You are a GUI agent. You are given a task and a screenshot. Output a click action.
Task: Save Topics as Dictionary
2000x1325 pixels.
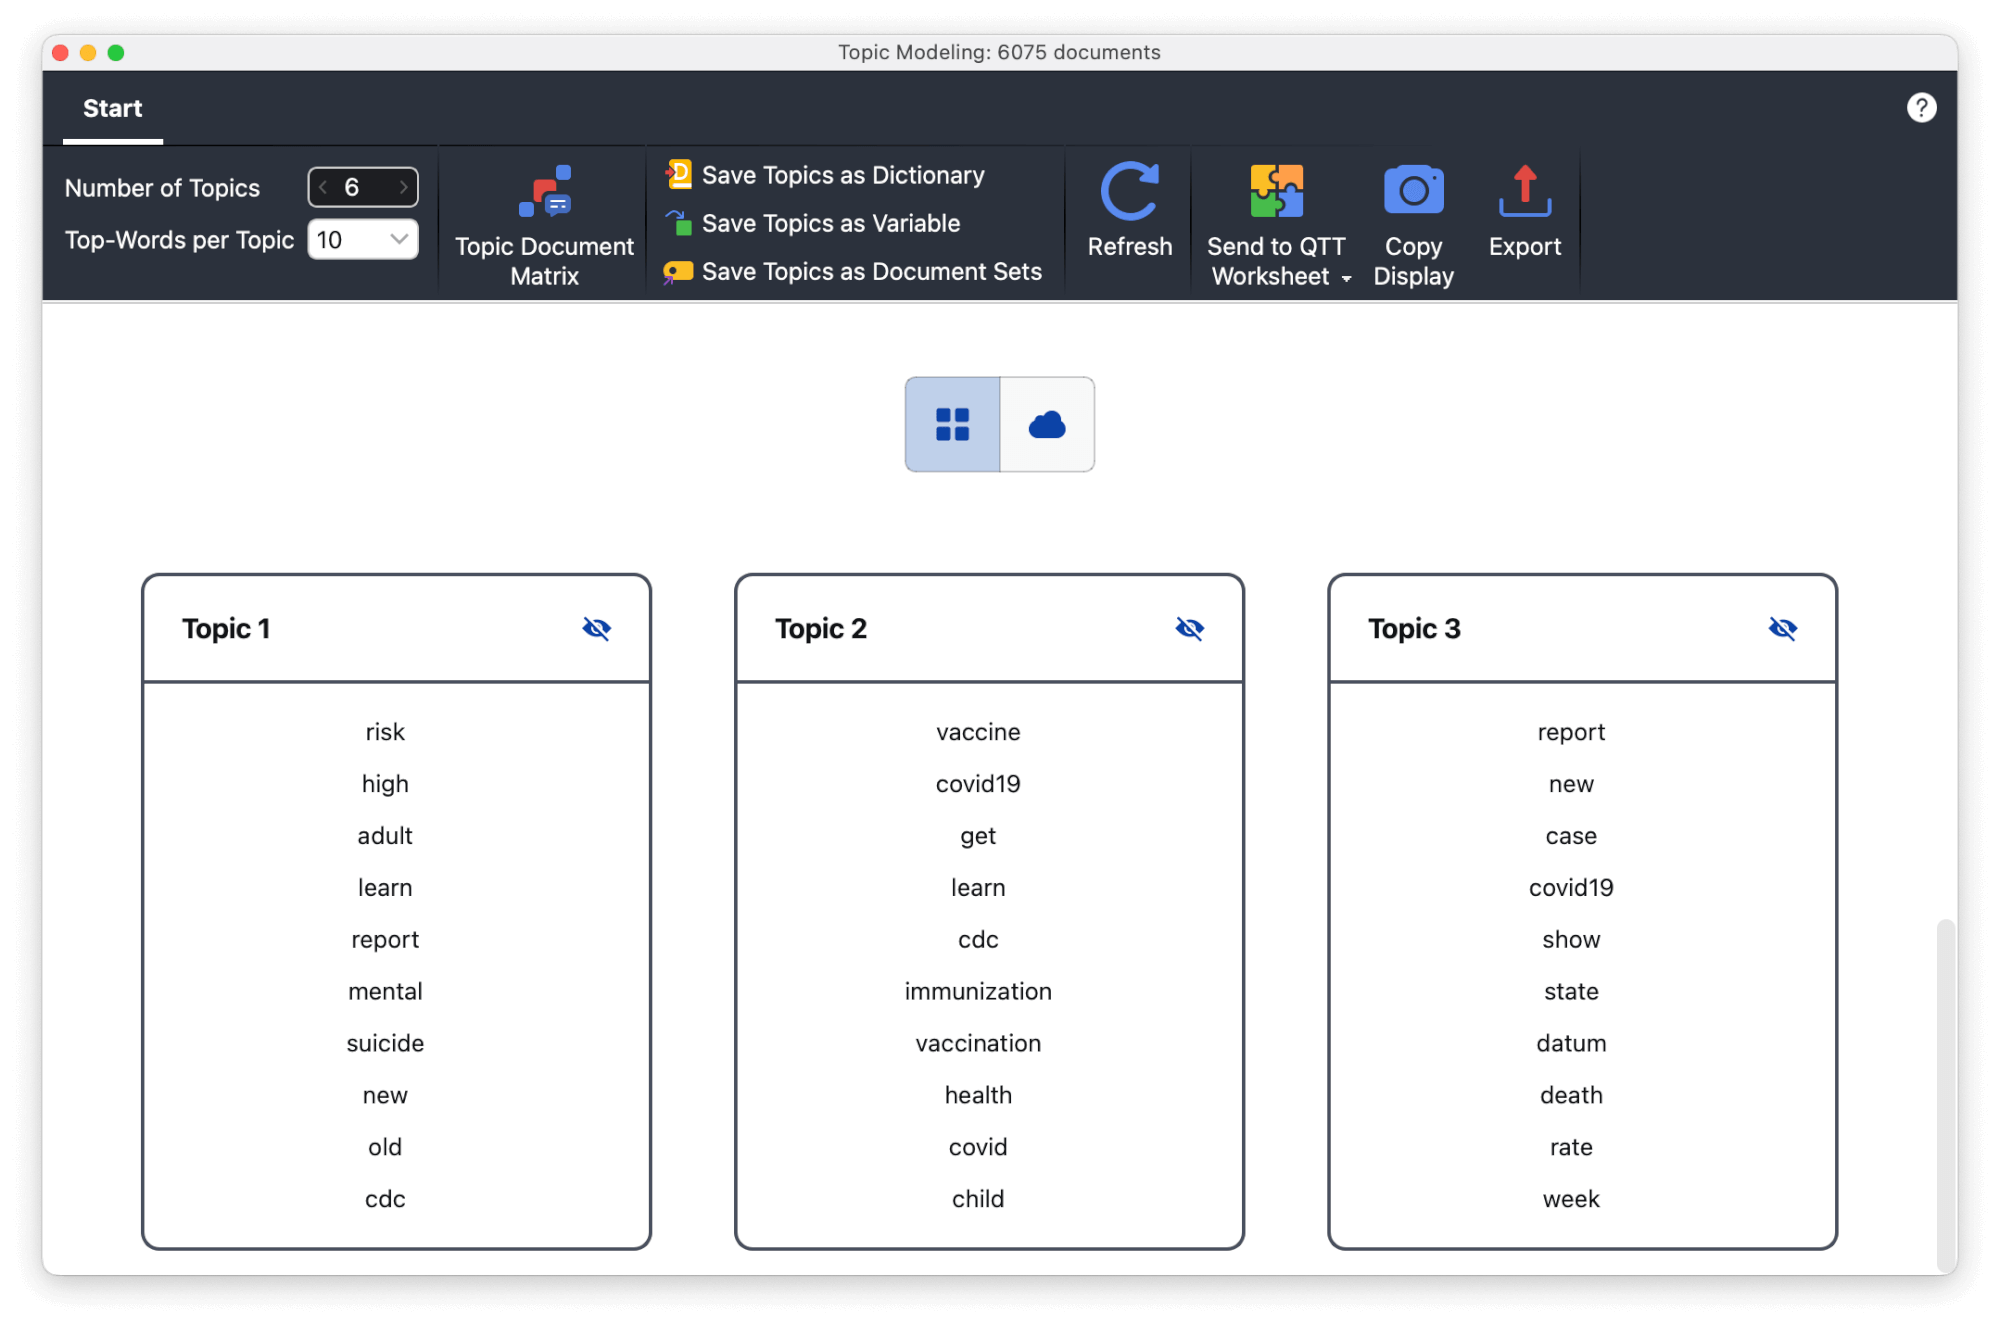(x=842, y=175)
